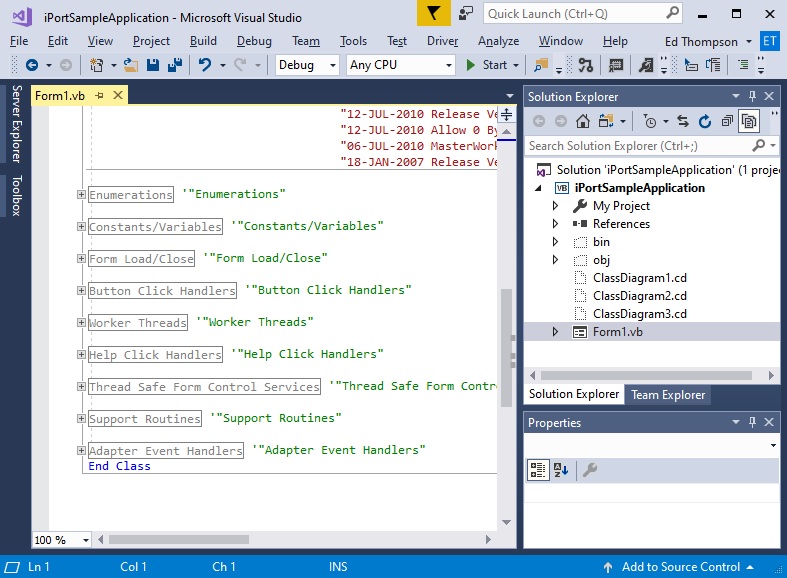Switch to the Team Explorer tab
The image size is (787, 578).
pos(668,395)
